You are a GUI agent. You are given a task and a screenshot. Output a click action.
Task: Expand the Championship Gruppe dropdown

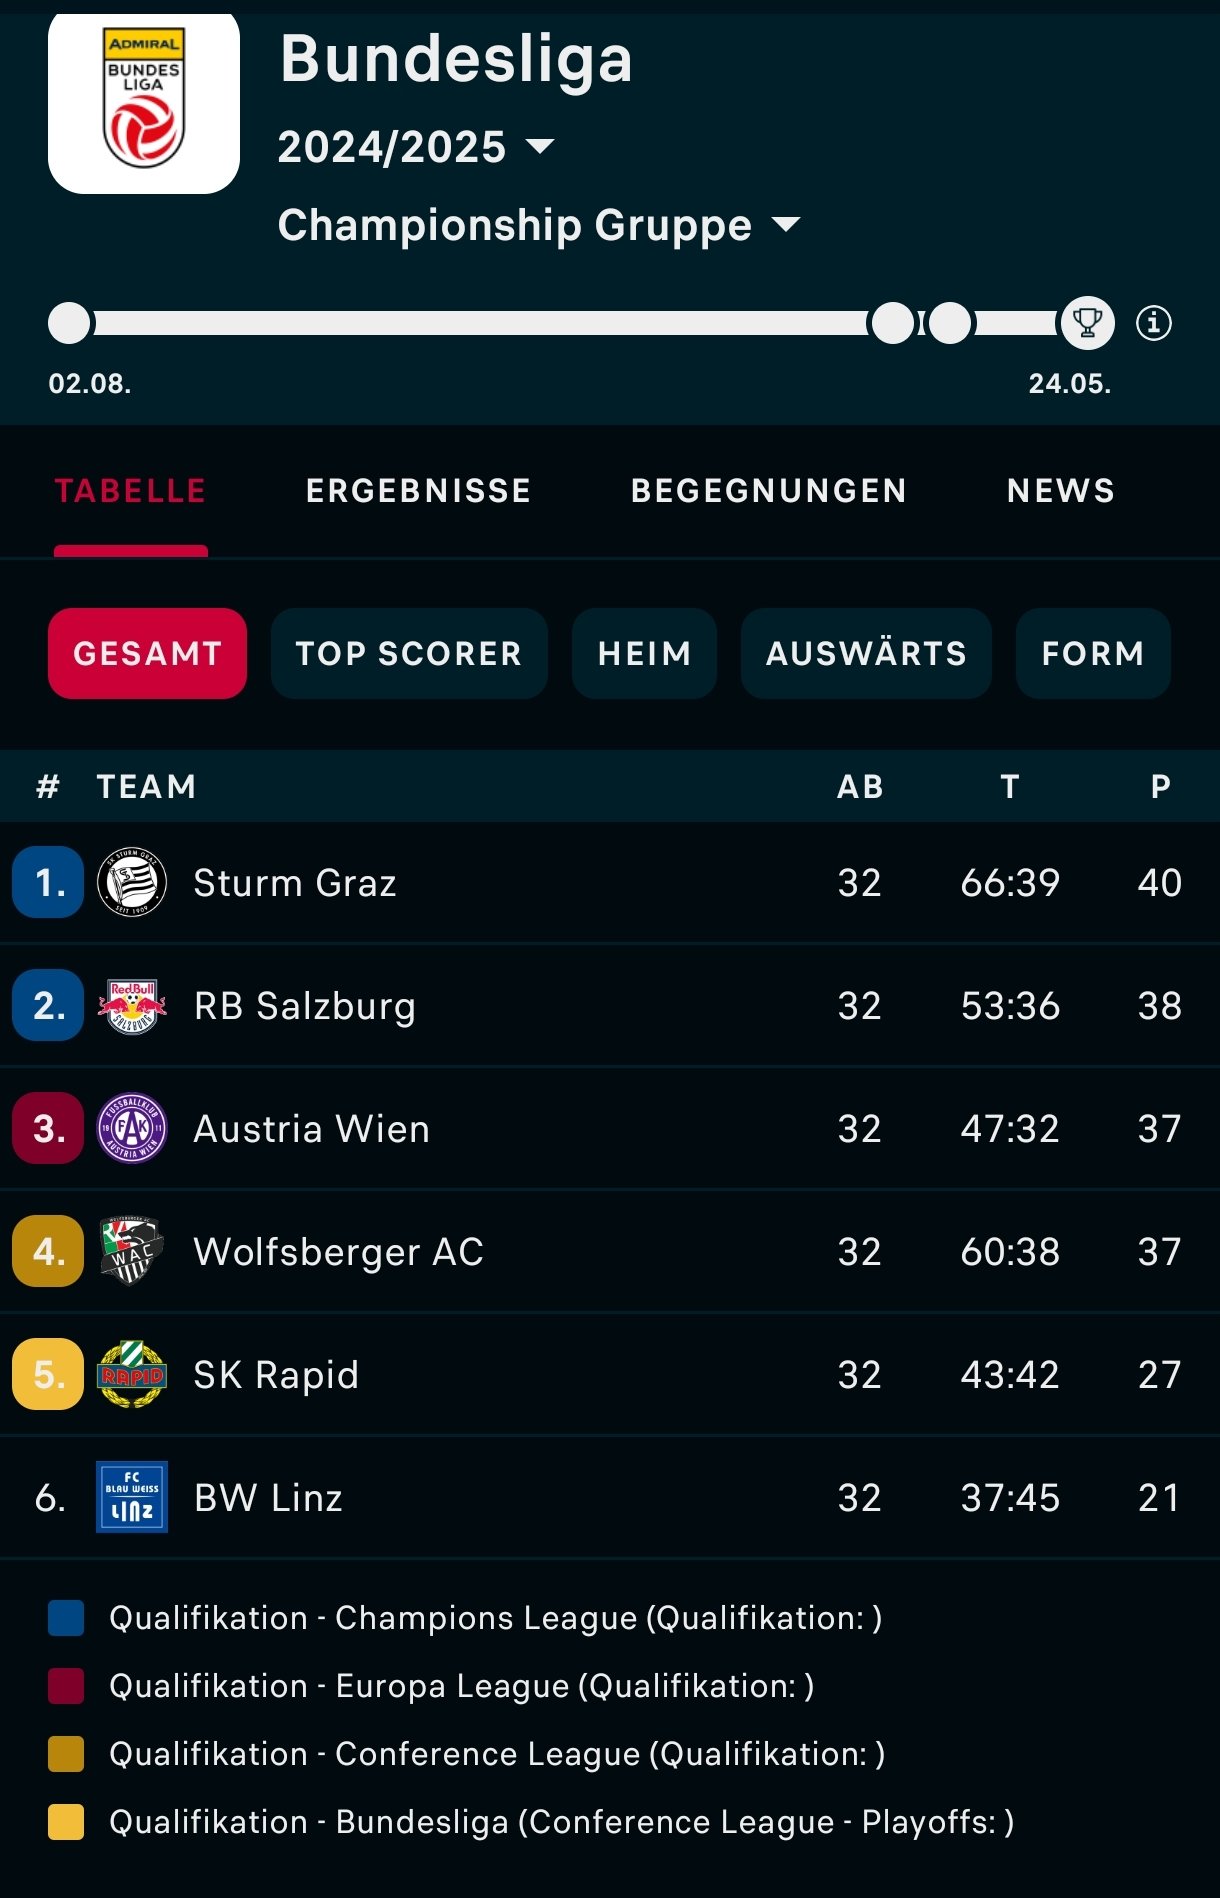(540, 225)
